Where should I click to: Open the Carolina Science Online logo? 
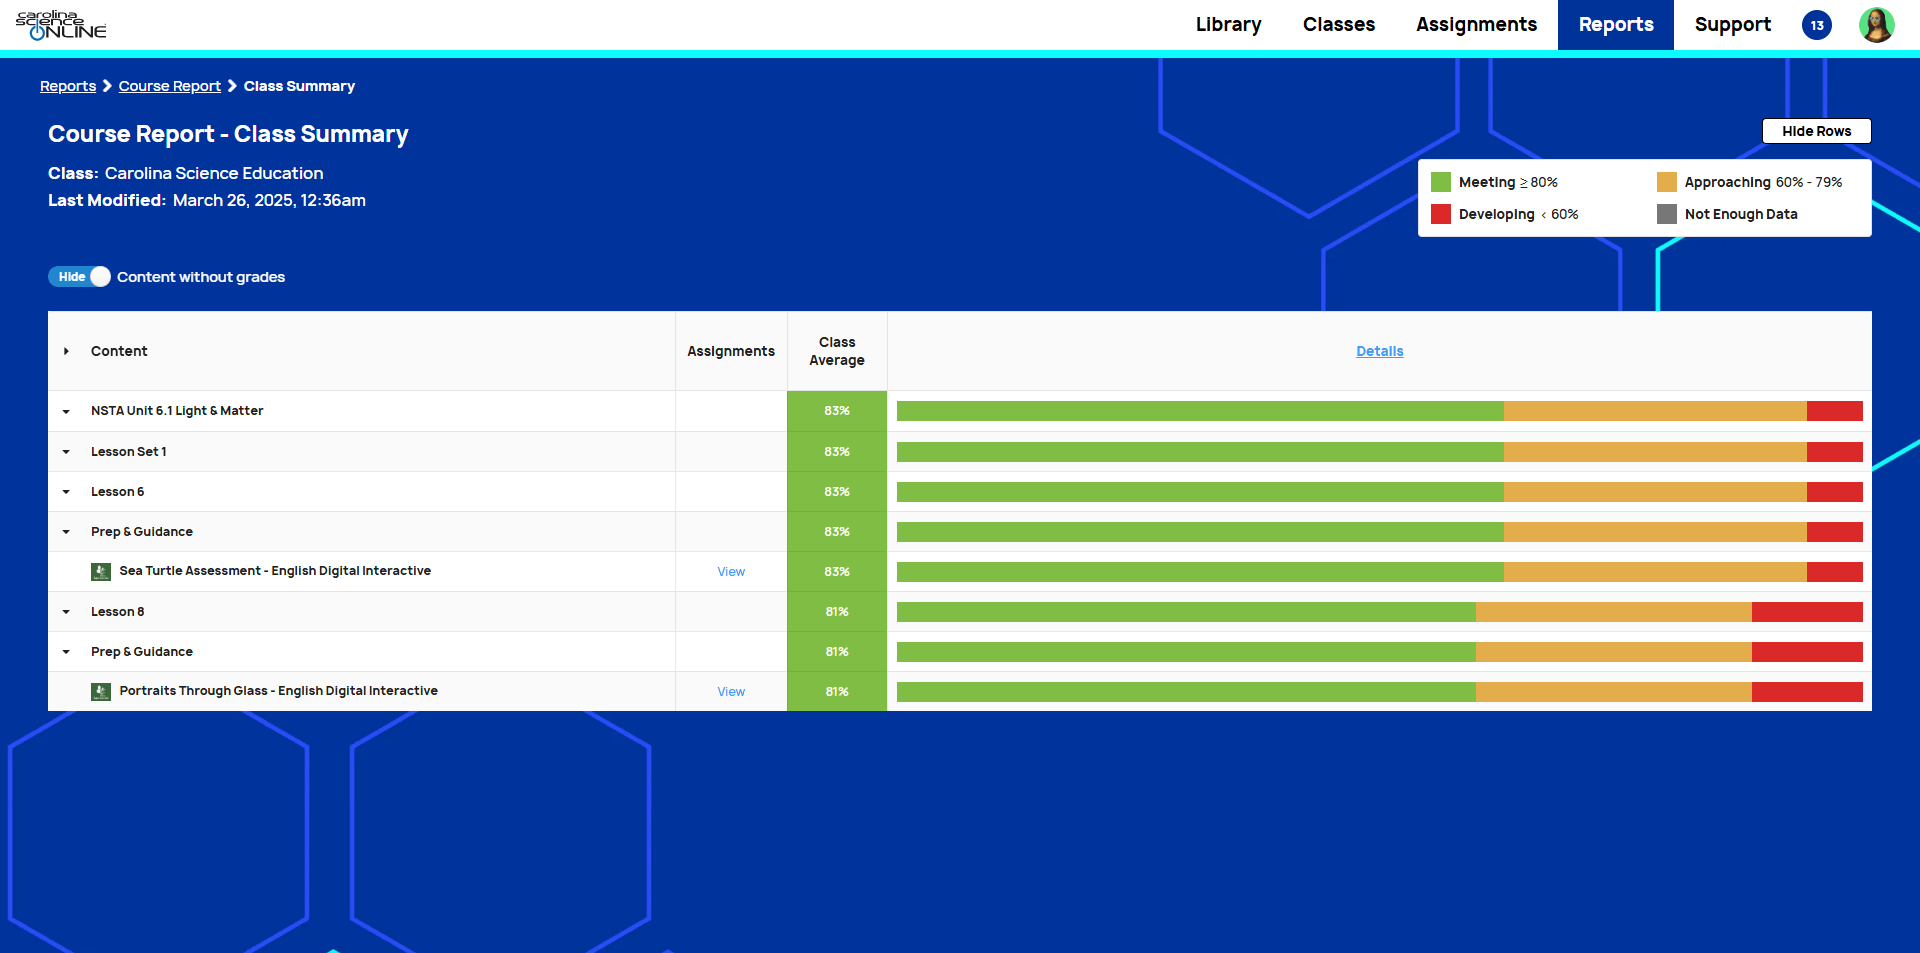click(61, 25)
